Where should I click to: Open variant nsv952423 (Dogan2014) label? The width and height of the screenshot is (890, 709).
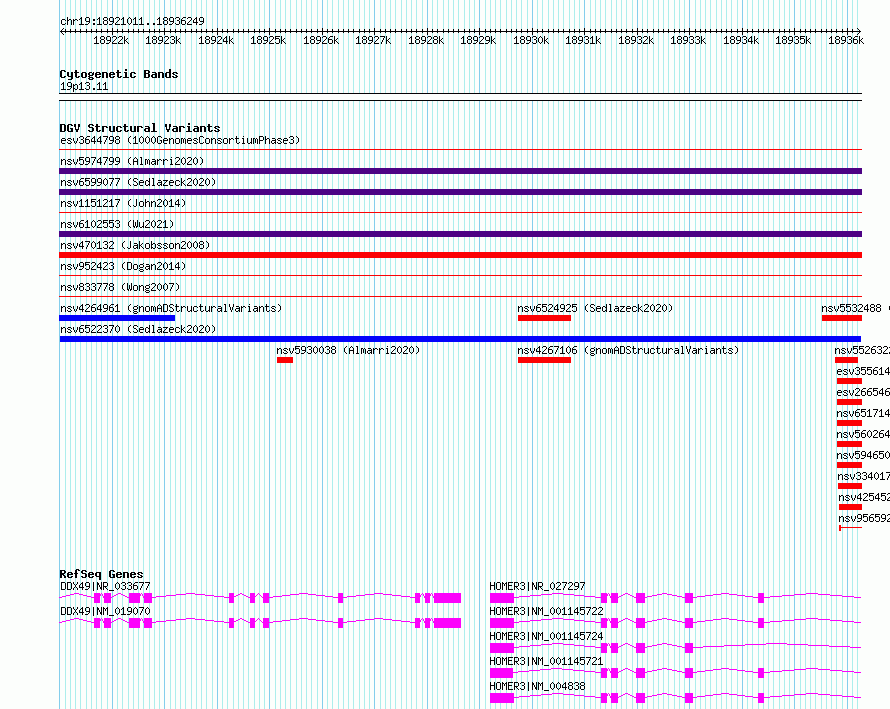tap(123, 266)
